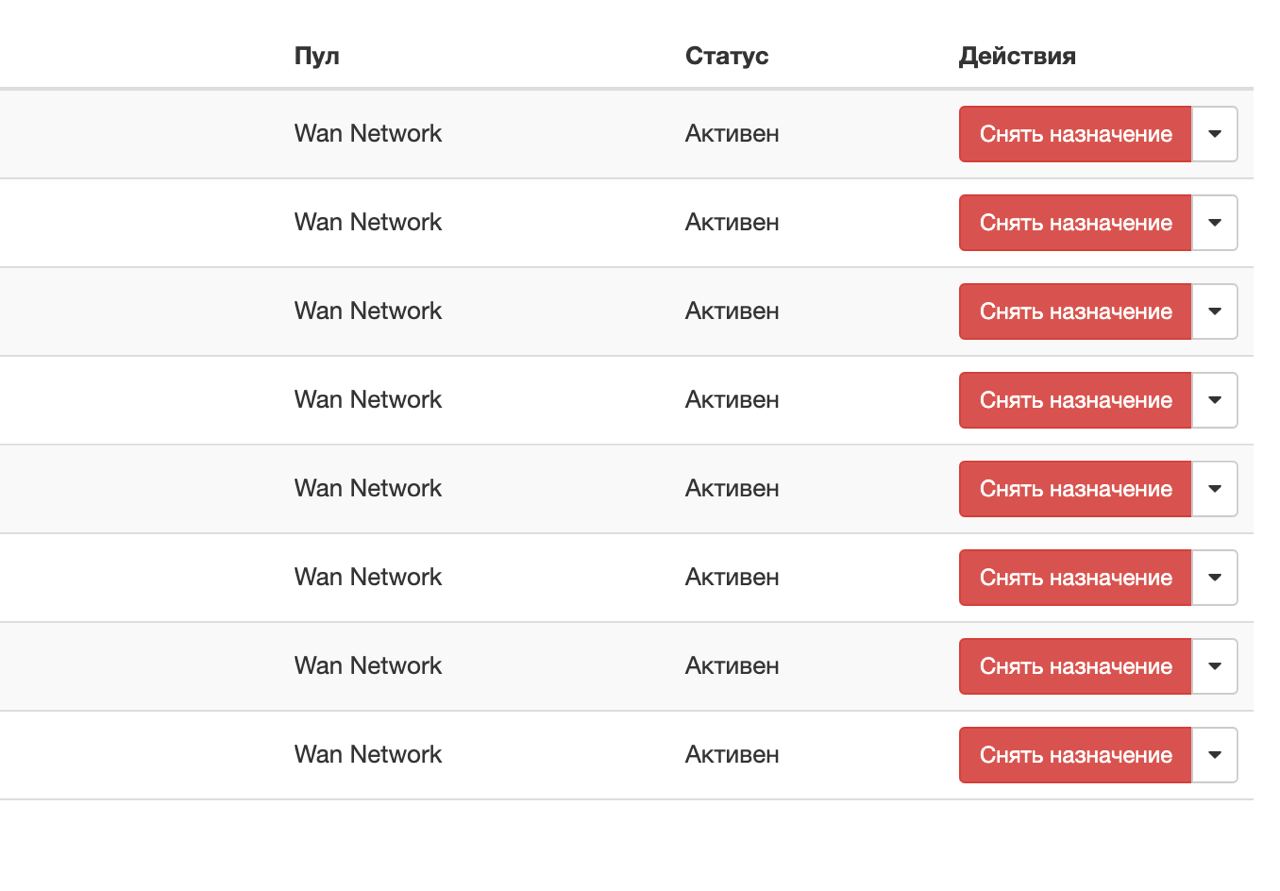Viewport: 1280px width, 891px height.
Task: Click 'Снять назначение' in the sixth row
Action: click(1075, 578)
